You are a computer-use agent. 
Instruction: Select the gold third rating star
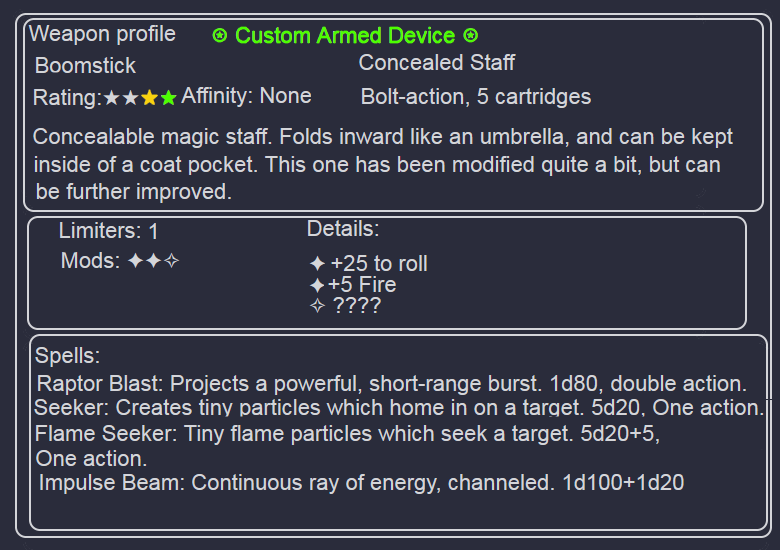click(x=150, y=97)
